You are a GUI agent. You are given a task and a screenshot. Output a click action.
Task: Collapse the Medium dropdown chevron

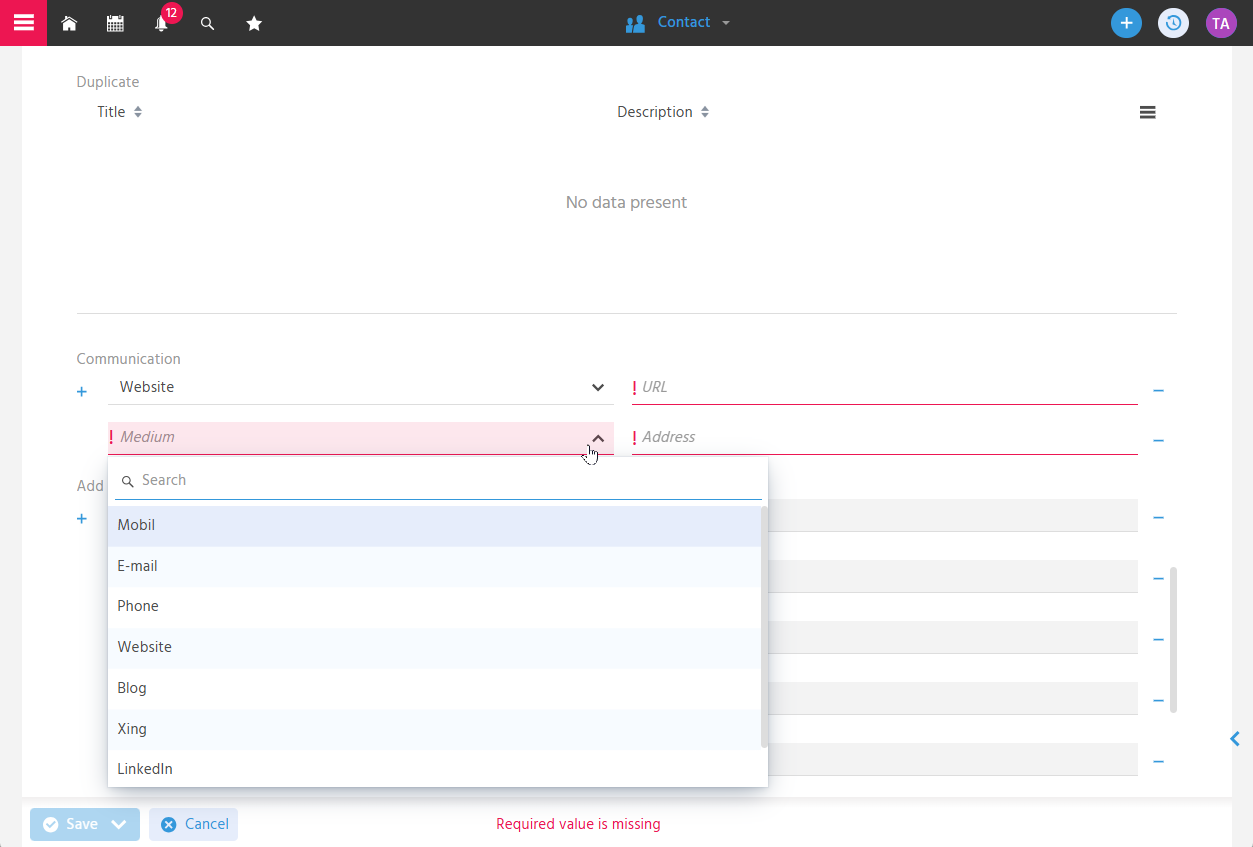pyautogui.click(x=598, y=438)
